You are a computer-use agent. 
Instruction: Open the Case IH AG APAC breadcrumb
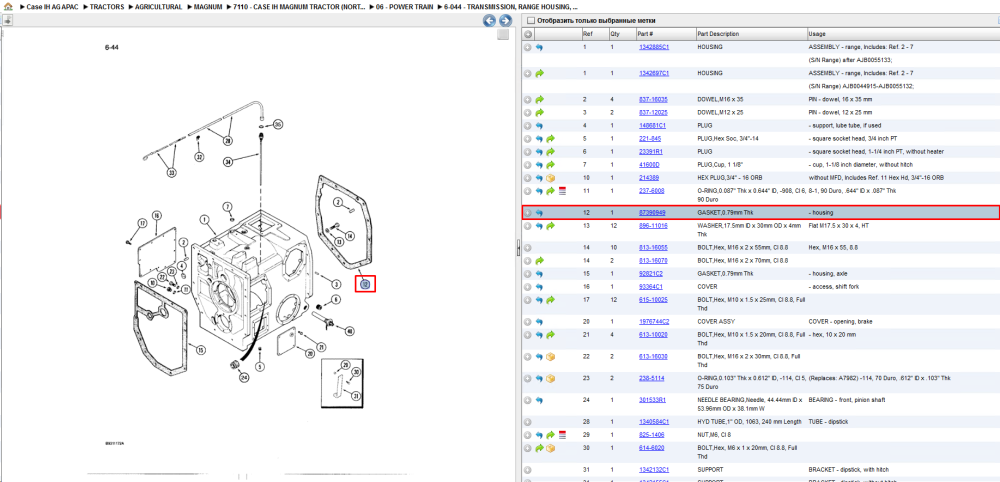pyautogui.click(x=52, y=6)
